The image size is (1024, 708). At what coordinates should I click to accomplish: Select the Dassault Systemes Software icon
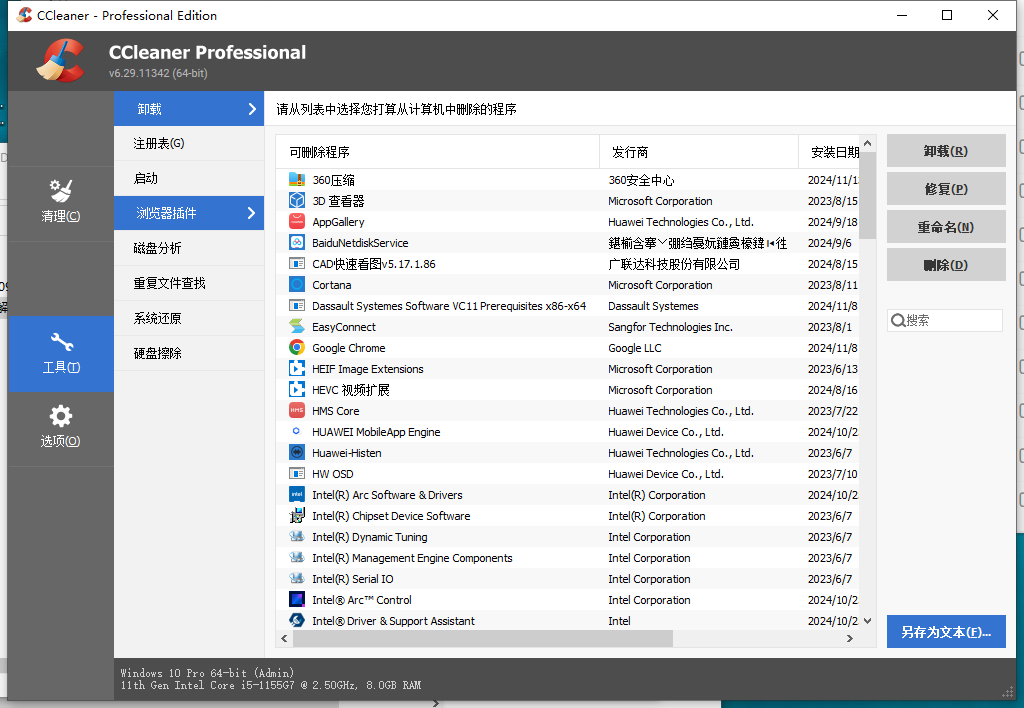click(x=297, y=306)
